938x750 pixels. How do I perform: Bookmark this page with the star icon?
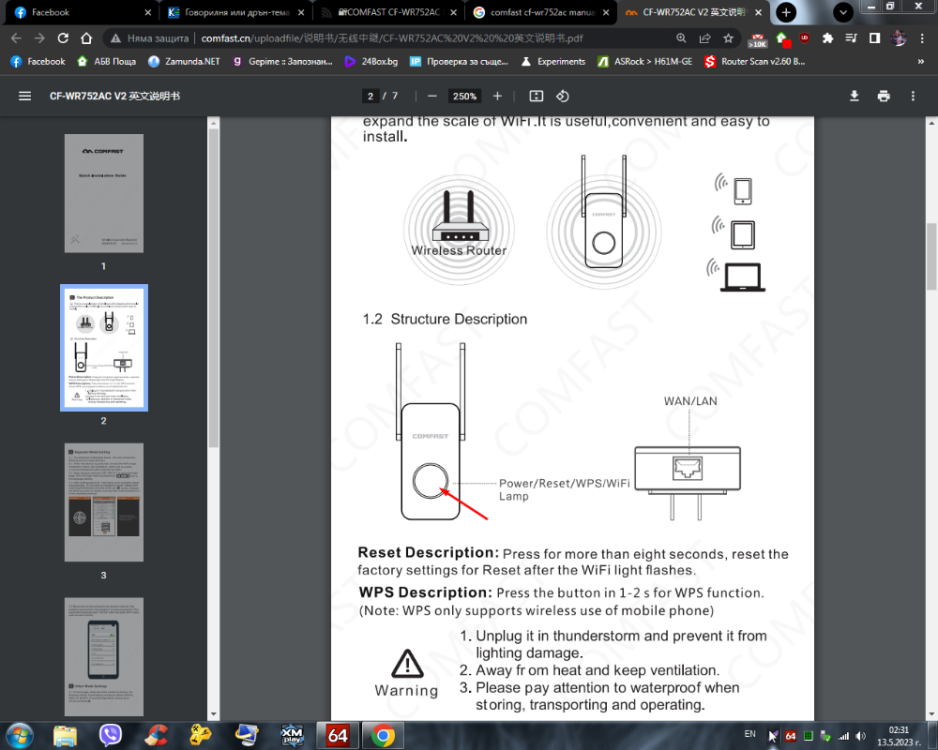click(728, 38)
